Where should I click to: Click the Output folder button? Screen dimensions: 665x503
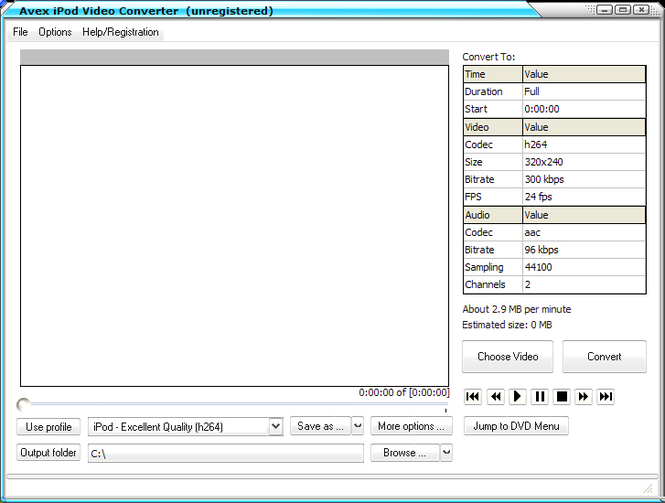pyautogui.click(x=48, y=453)
